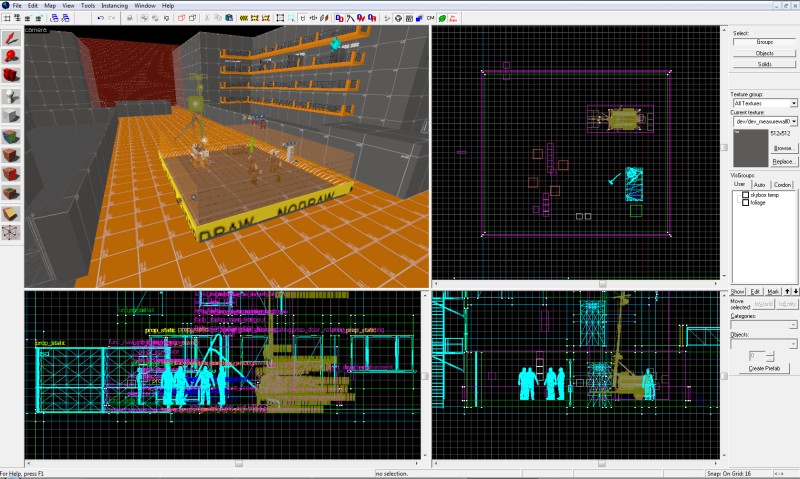Click the undo arrow in toolbar

click(x=100, y=18)
